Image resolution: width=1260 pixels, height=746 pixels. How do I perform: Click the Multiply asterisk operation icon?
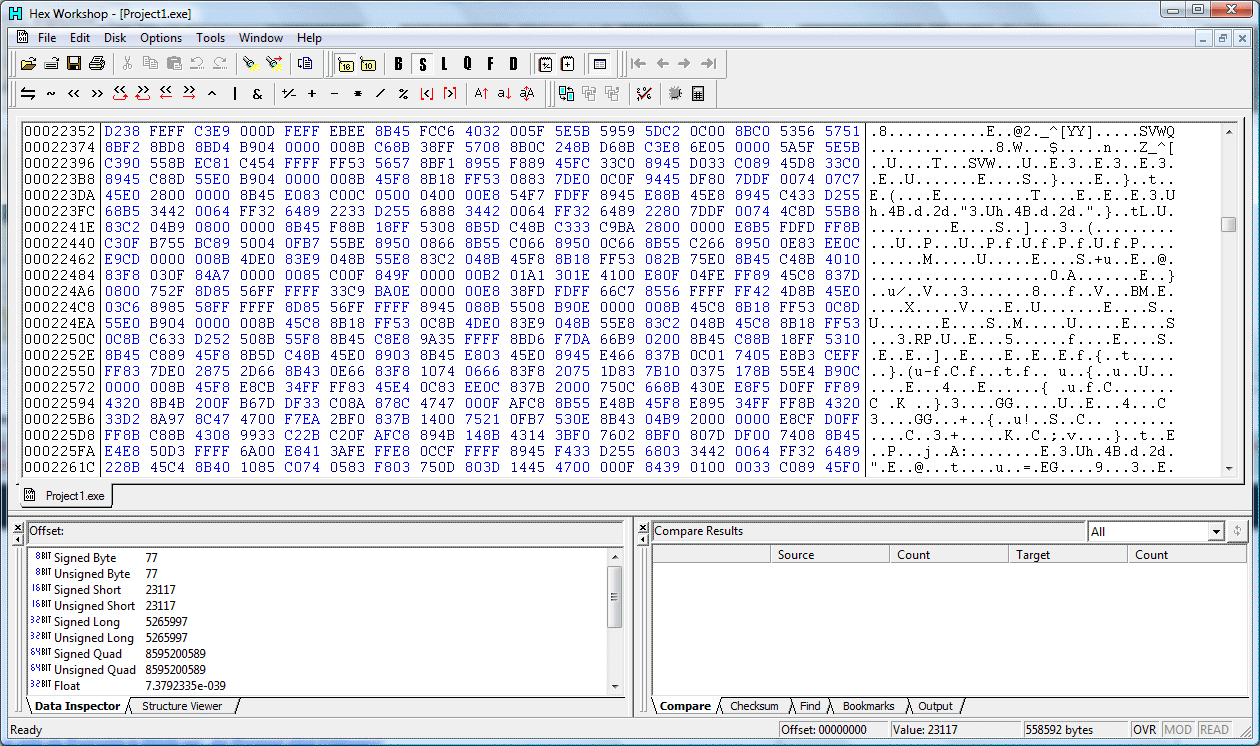click(x=358, y=93)
